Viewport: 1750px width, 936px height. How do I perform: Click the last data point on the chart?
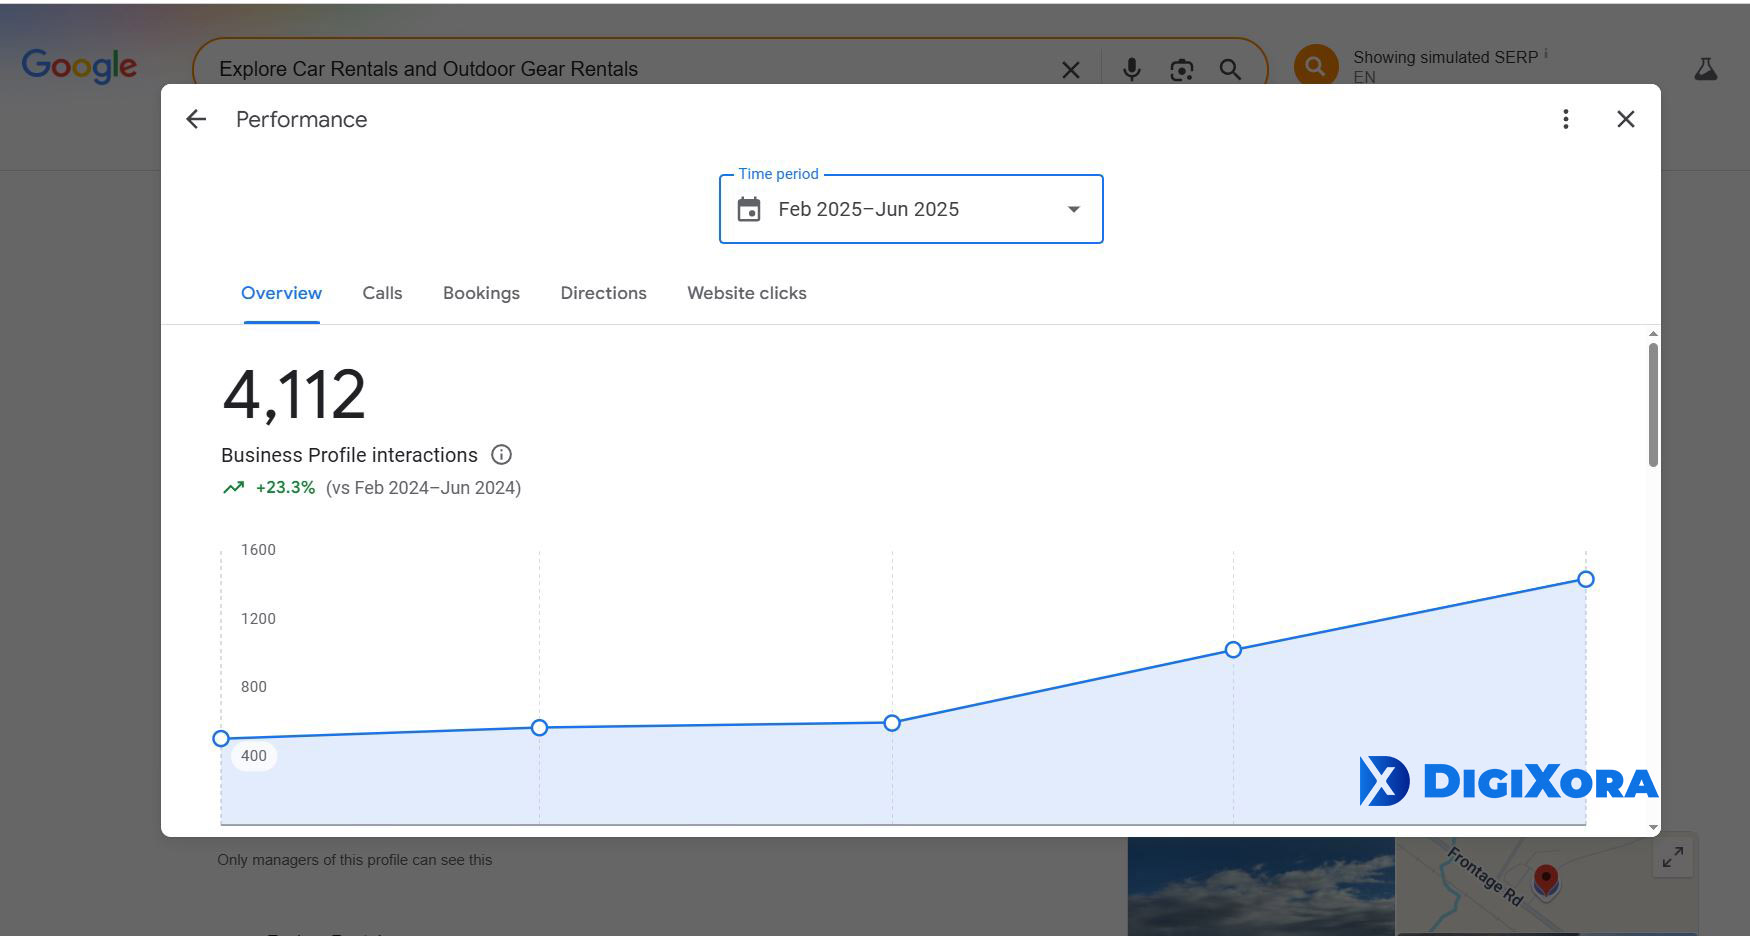(1585, 579)
